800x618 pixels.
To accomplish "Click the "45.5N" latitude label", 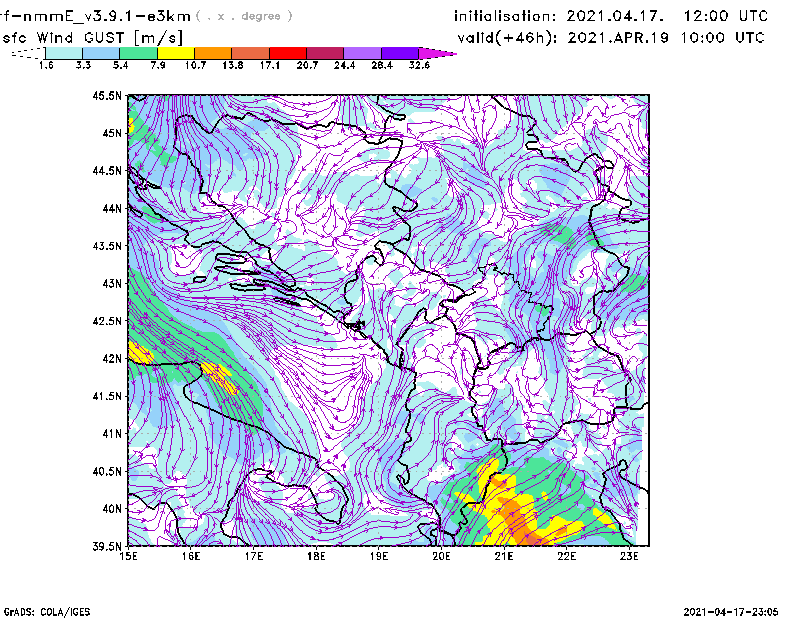I will click(x=107, y=95).
